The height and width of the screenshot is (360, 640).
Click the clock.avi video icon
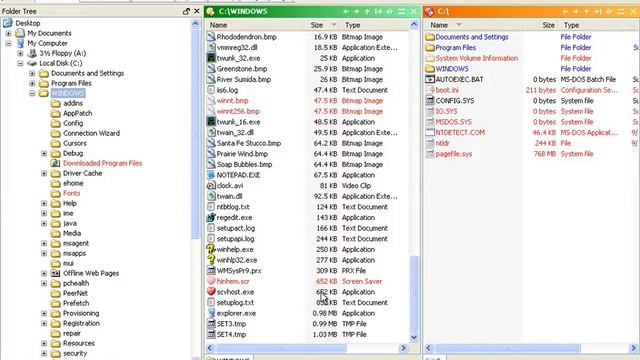coord(211,186)
